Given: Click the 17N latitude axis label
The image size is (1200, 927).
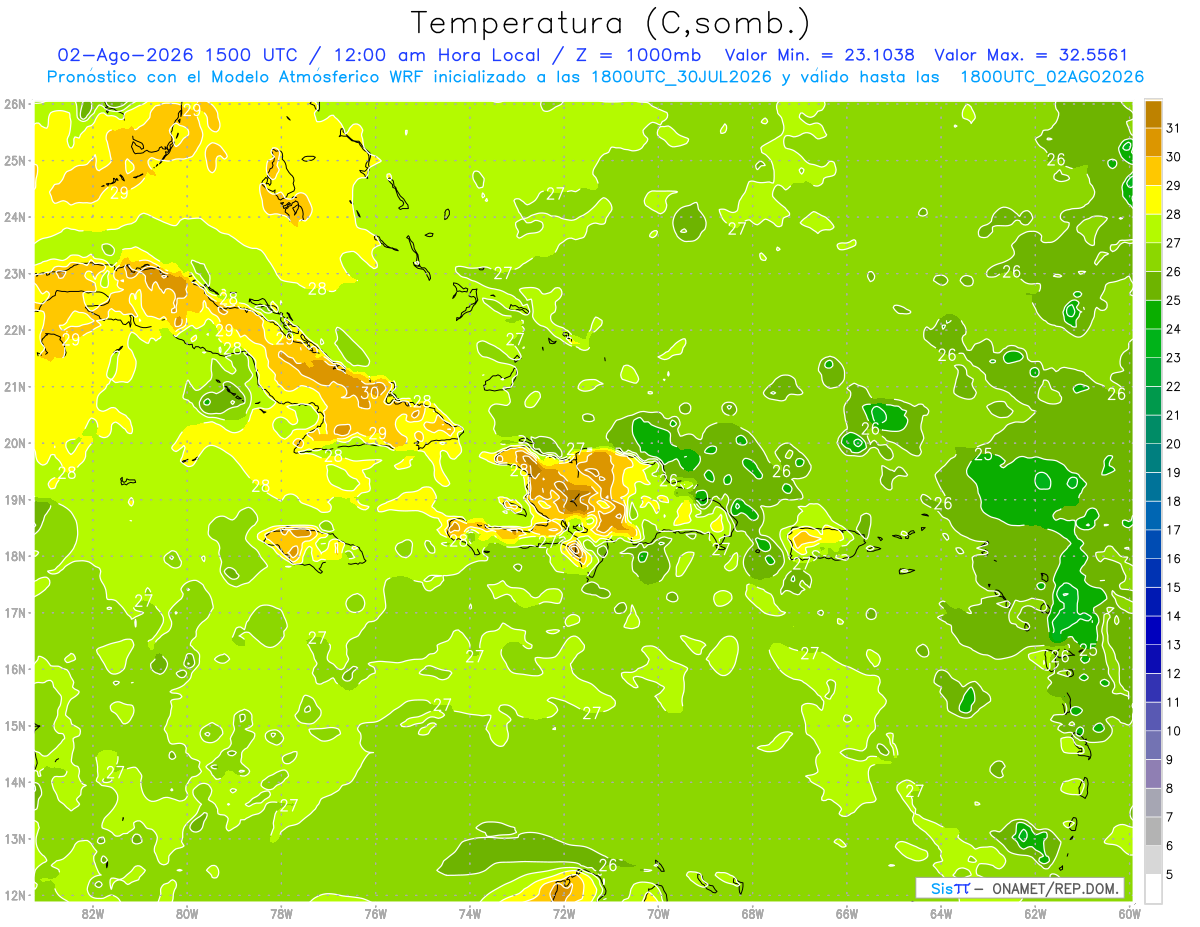Looking at the screenshot, I should coord(14,613).
